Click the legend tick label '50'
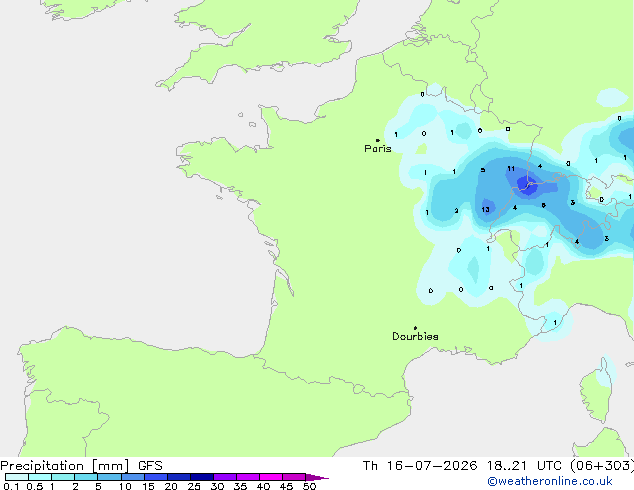Screen dimensions: 634x490 [309, 486]
